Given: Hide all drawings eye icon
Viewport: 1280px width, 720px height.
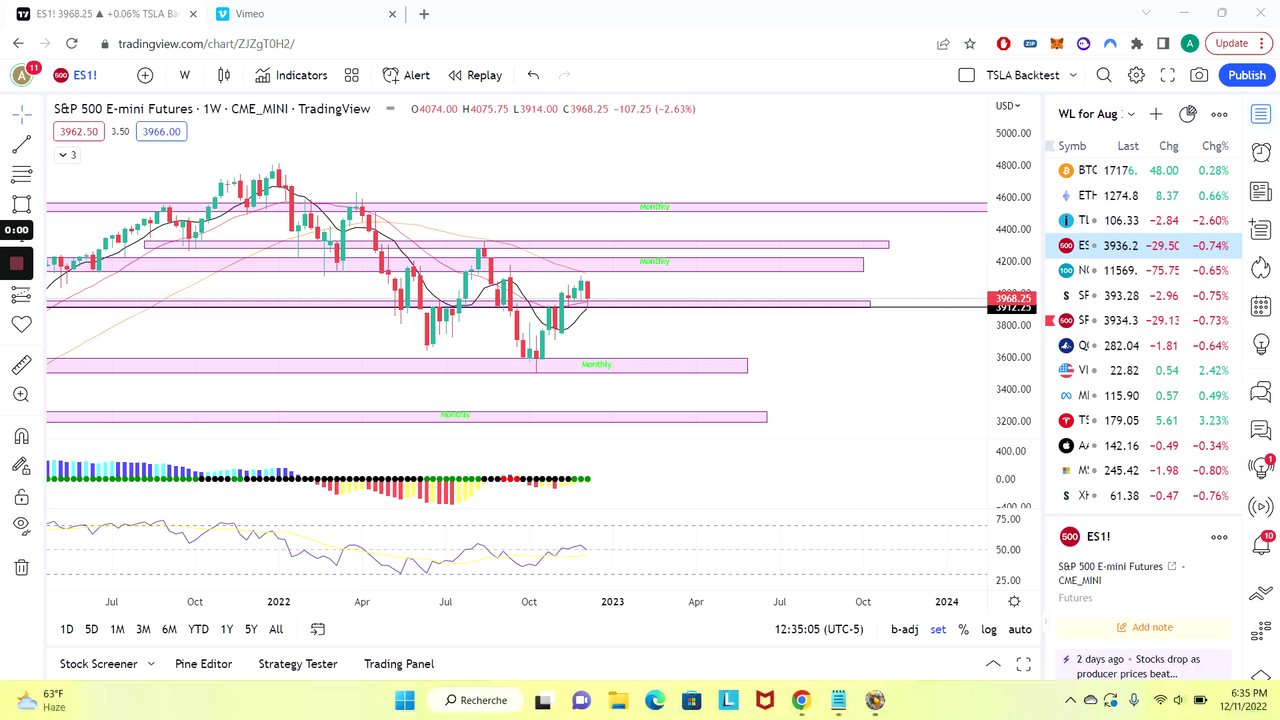Looking at the screenshot, I should (x=21, y=527).
